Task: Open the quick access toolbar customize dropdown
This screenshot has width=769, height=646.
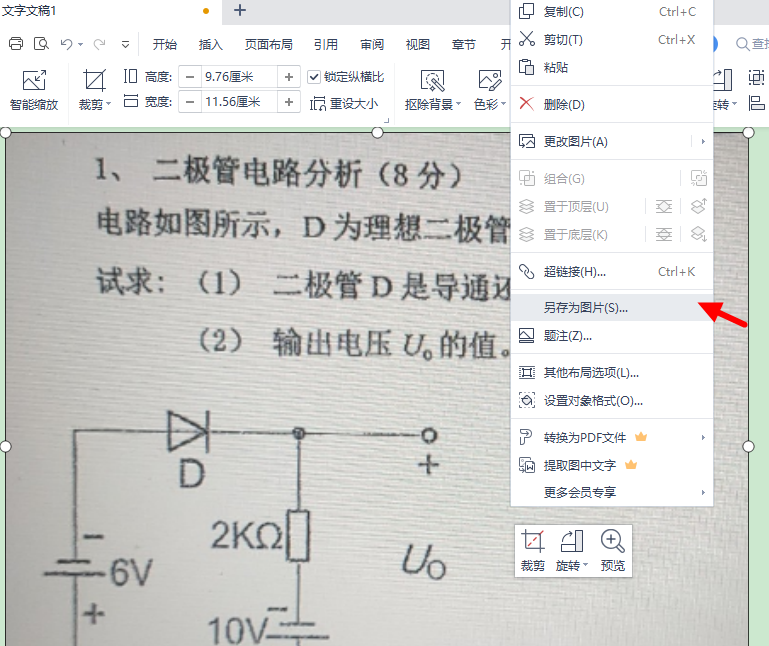Action: point(126,45)
